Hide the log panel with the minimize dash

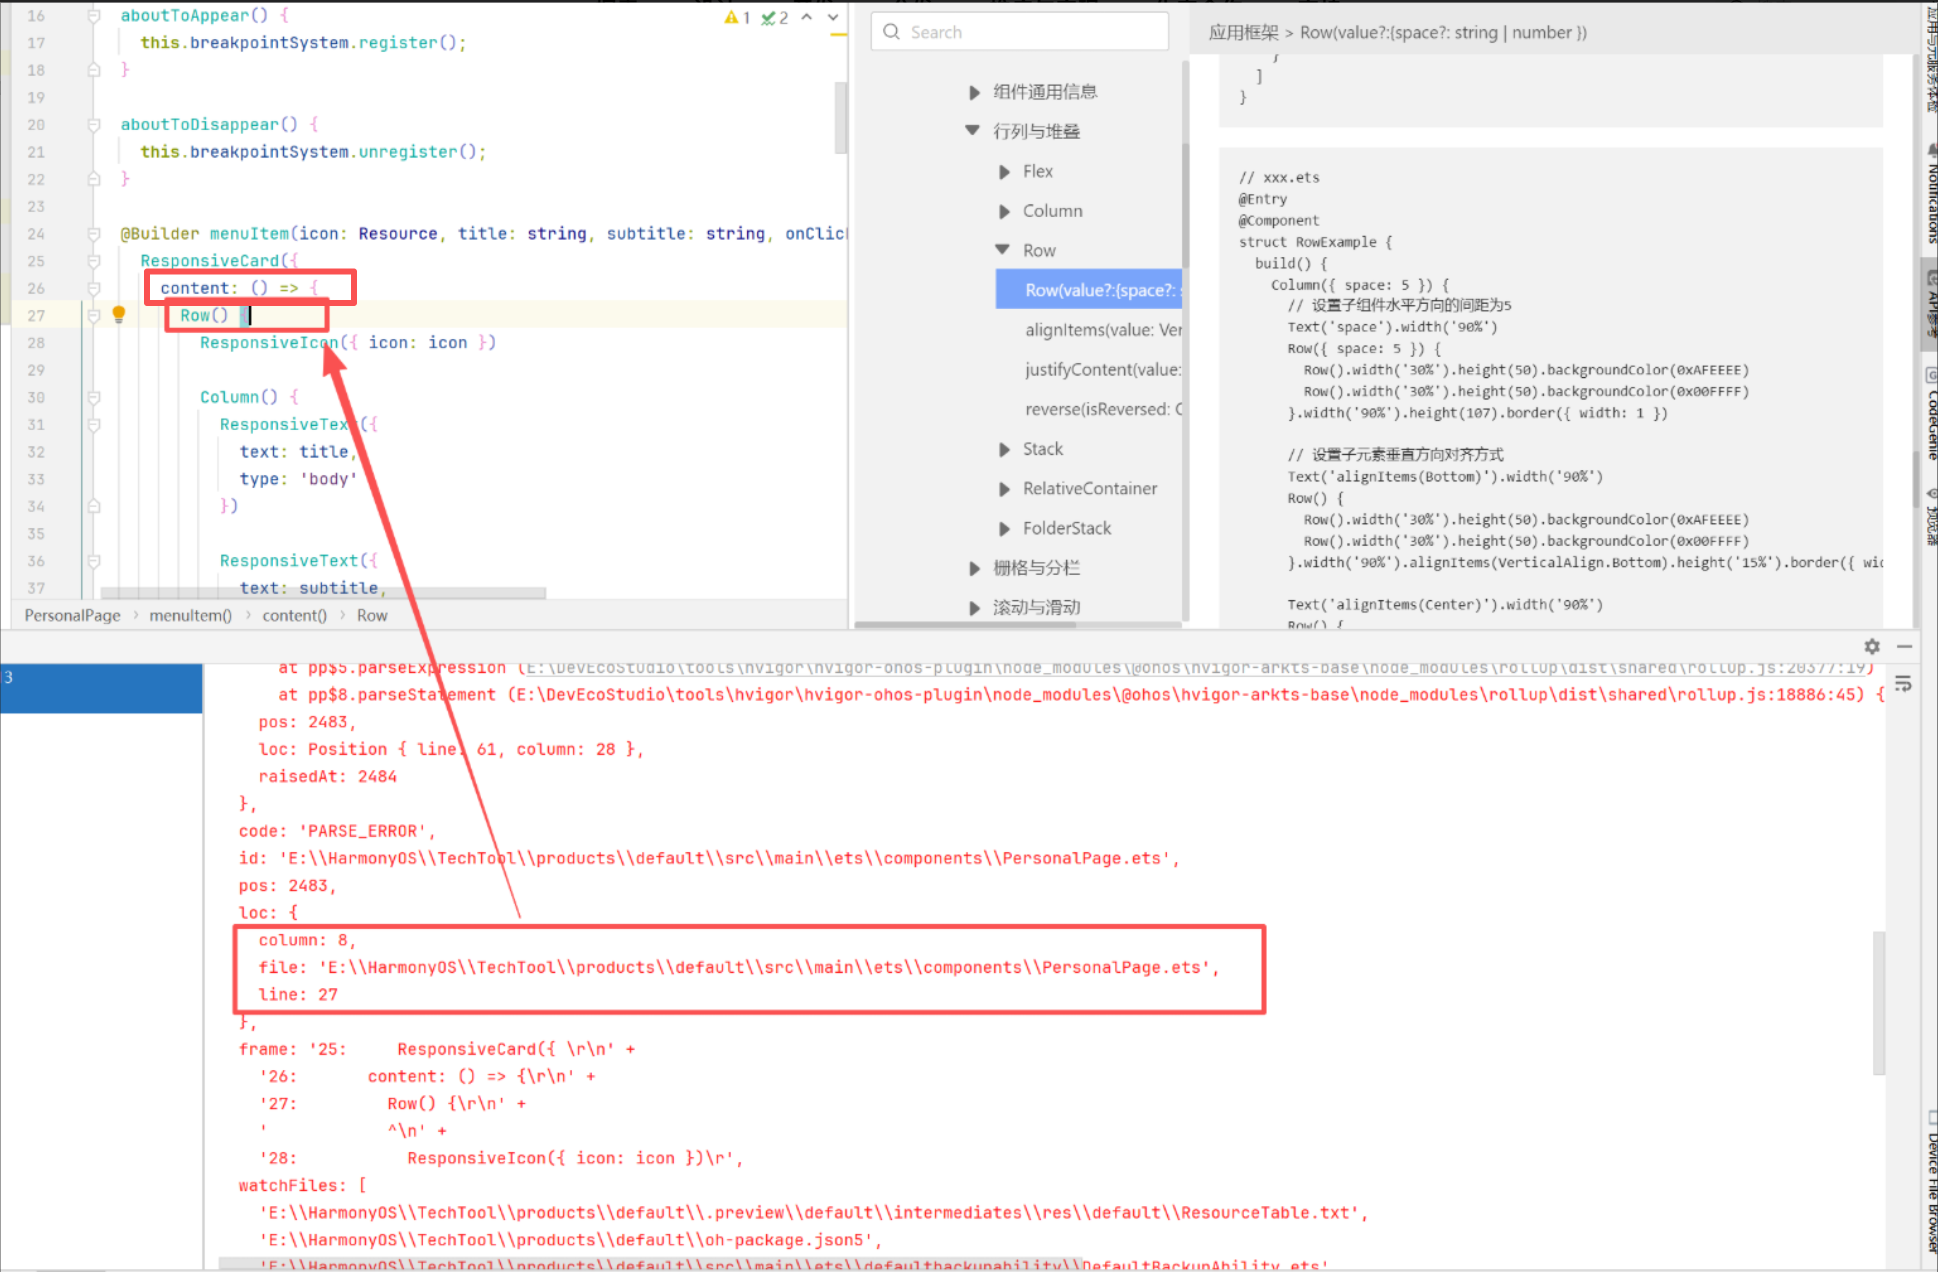1904,646
